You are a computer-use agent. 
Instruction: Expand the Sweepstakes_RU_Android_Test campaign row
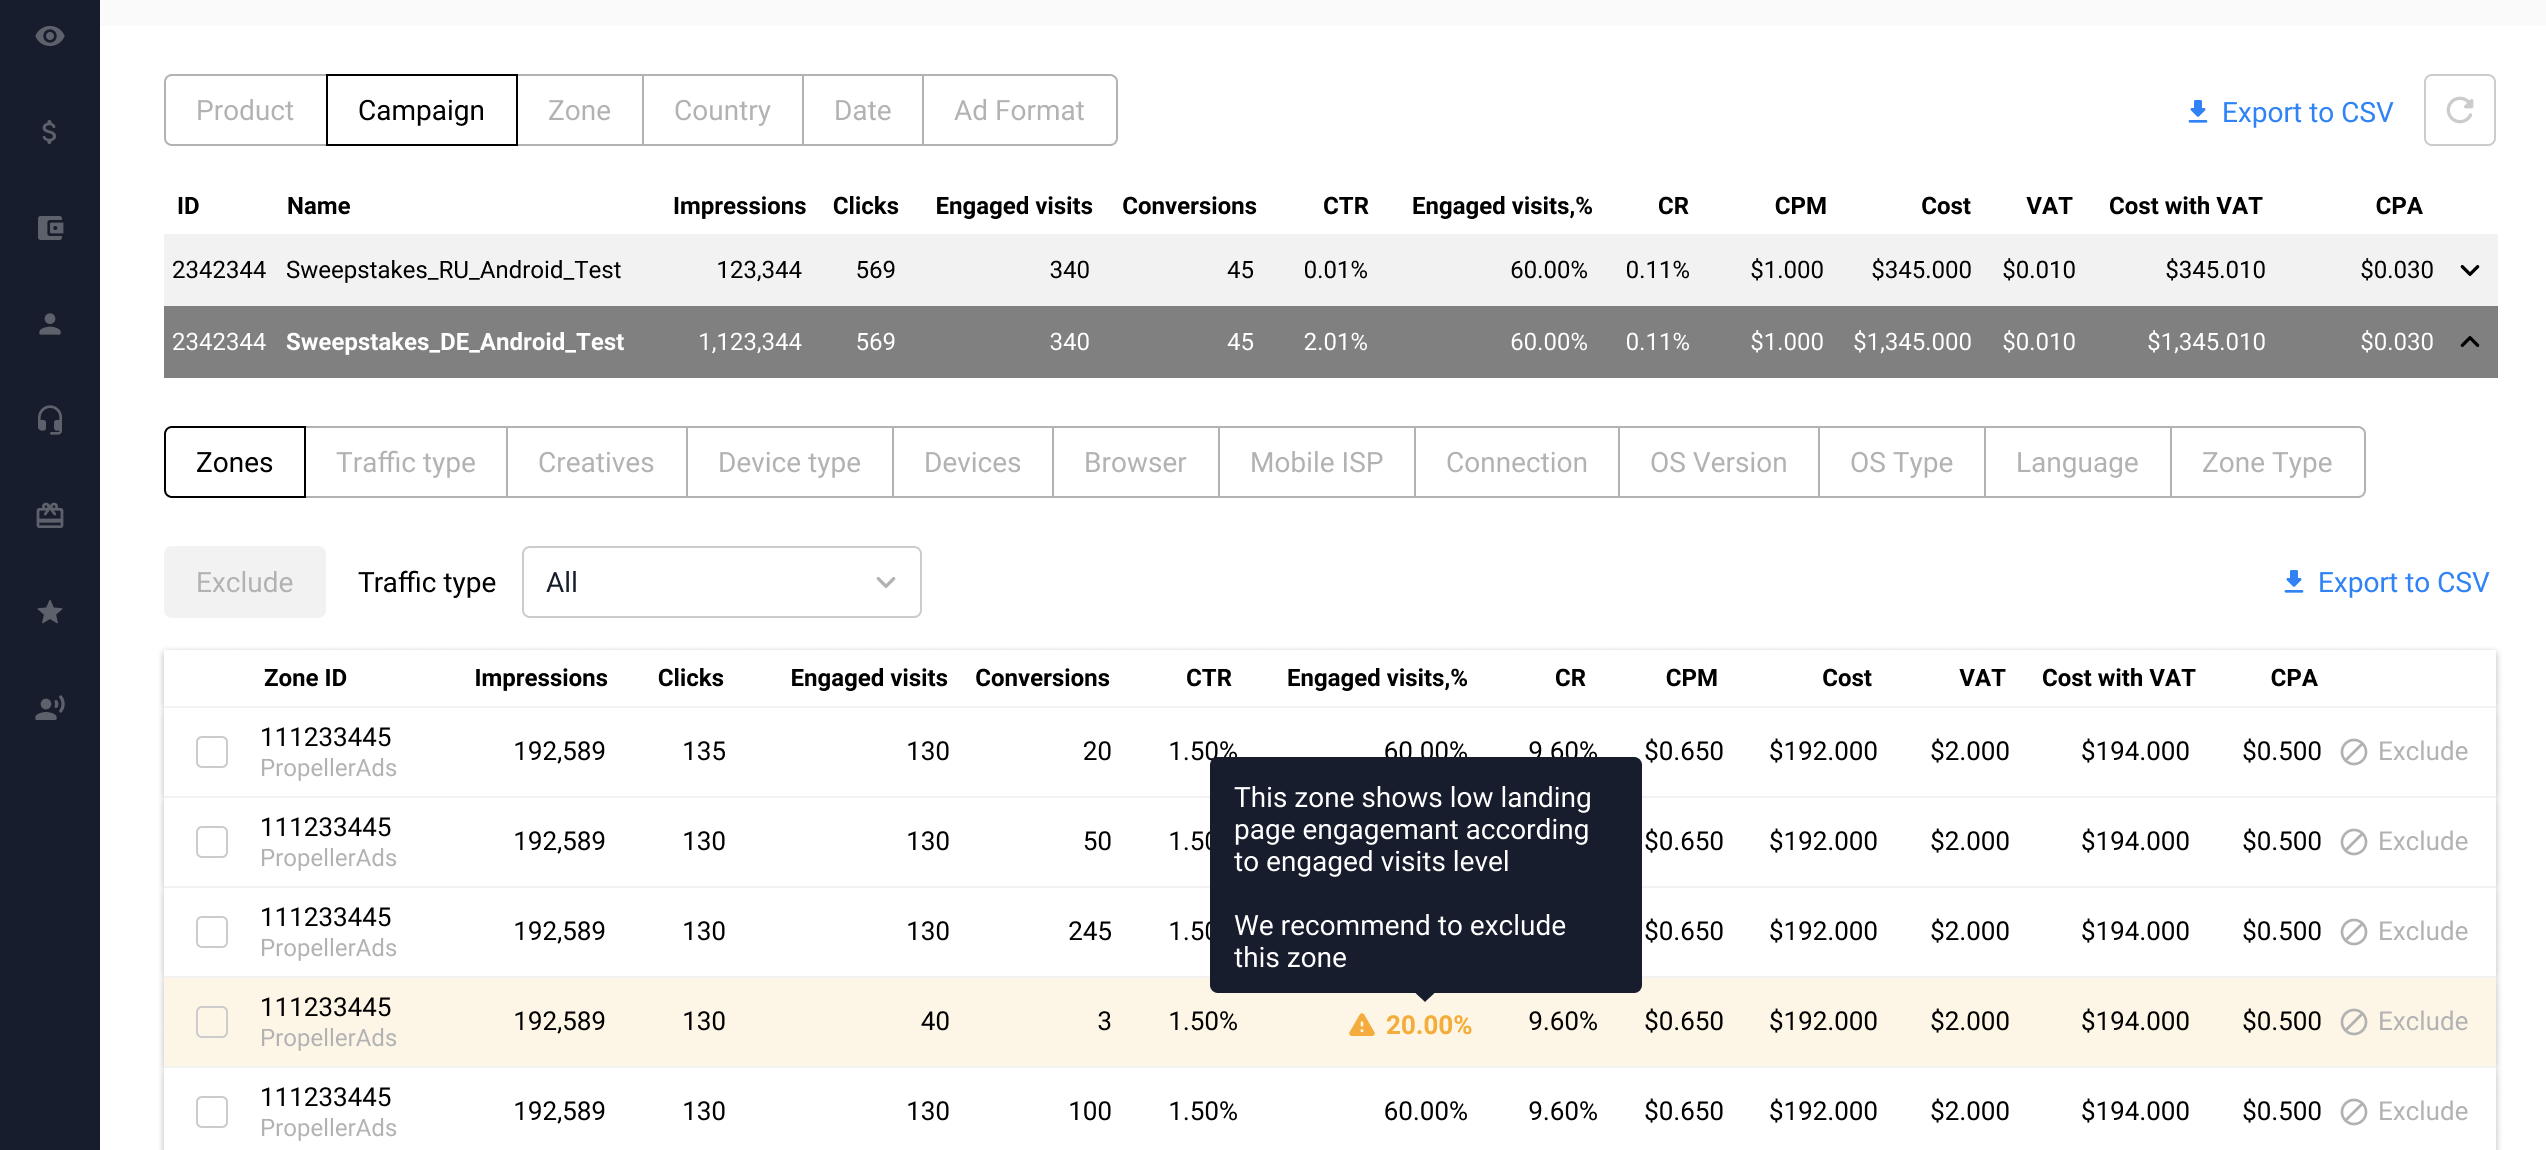tap(2469, 270)
